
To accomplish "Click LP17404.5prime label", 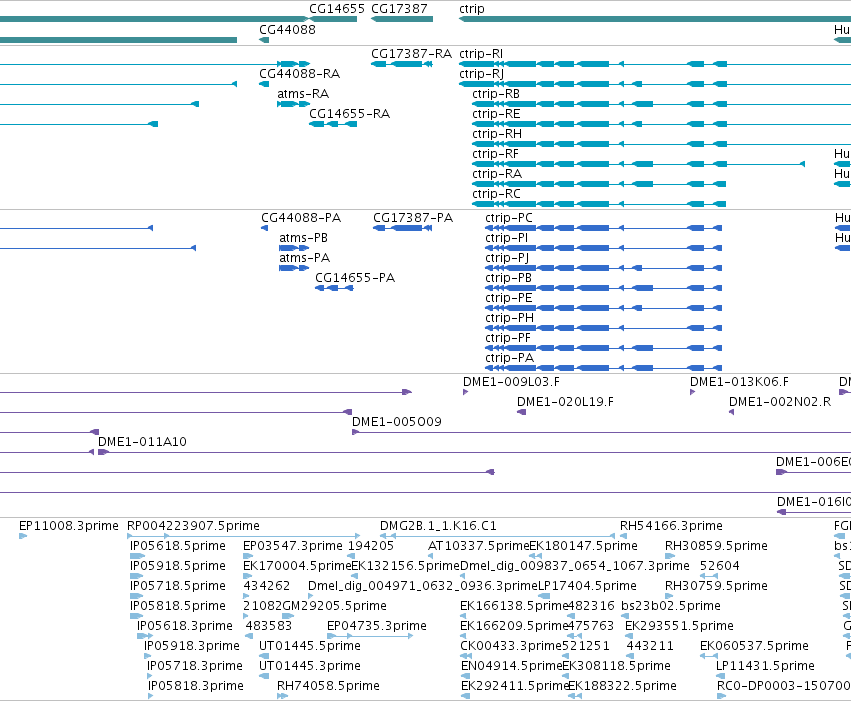I will pos(587,587).
